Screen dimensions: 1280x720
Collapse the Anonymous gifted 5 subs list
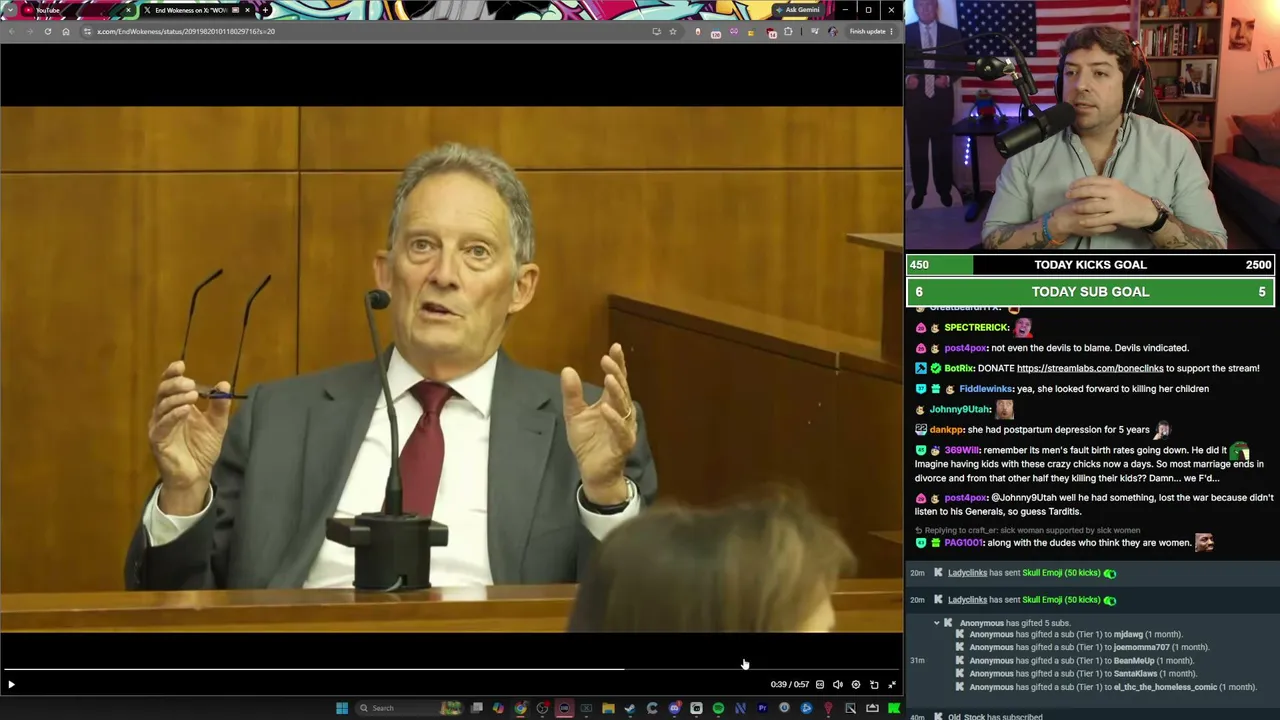[x=937, y=623]
